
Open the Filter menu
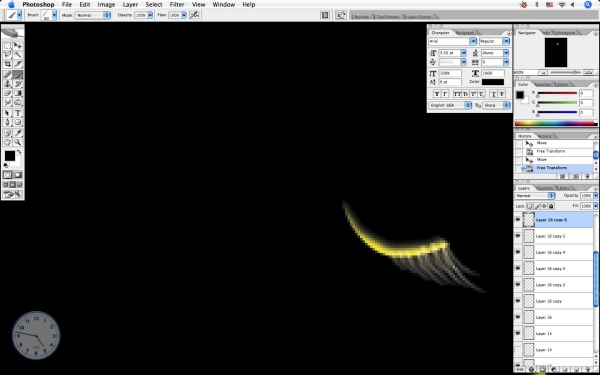click(x=177, y=5)
